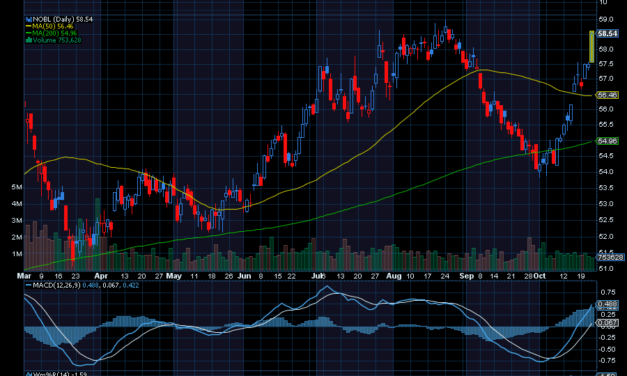Click the 3M volume axis label
The width and height of the screenshot is (627, 376).
pos(17,221)
